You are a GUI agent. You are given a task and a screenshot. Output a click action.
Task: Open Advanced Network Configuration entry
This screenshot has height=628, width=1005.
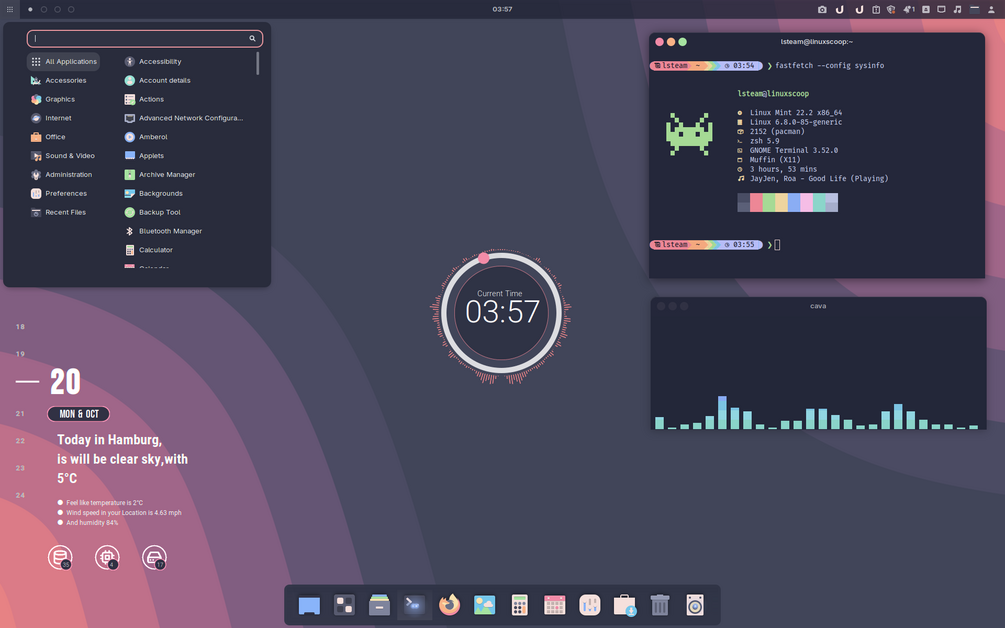point(184,118)
